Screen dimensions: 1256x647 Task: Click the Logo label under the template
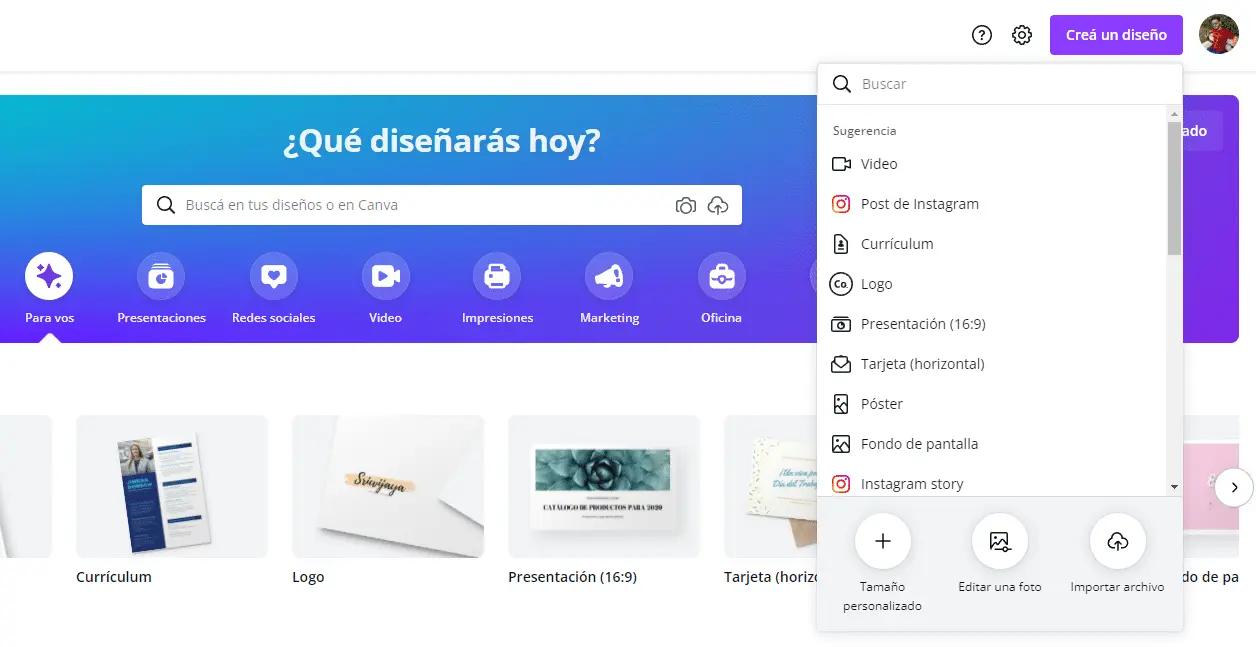click(x=308, y=577)
